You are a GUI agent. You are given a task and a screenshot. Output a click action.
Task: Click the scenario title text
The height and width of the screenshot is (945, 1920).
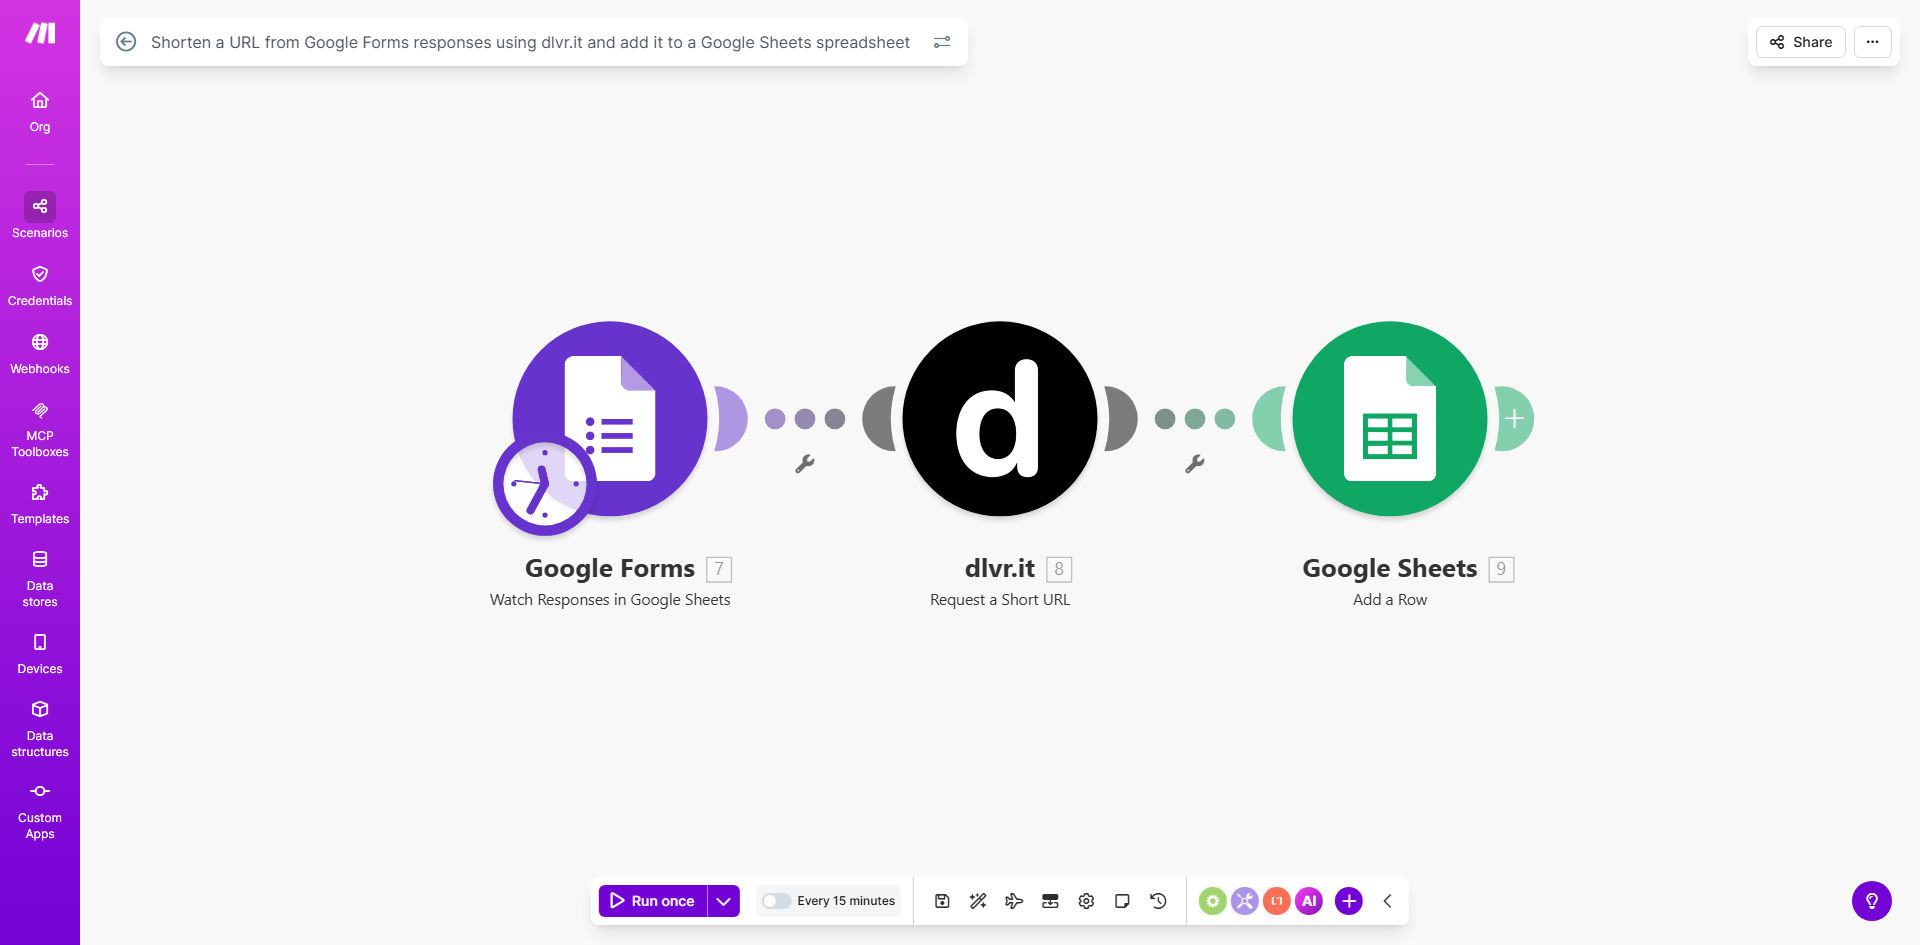(530, 42)
